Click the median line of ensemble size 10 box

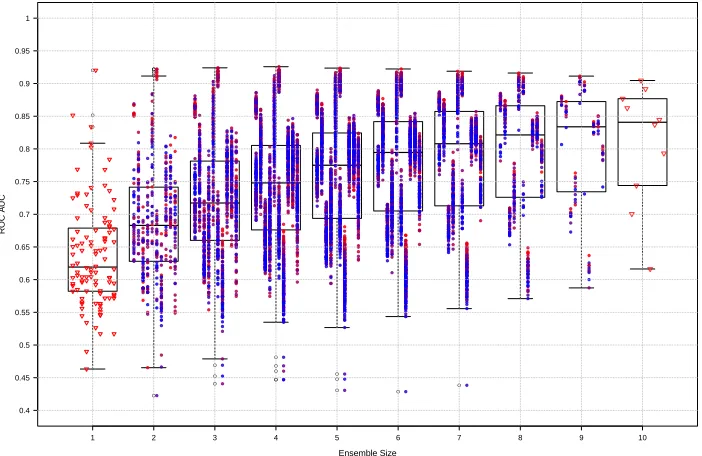[x=642, y=122]
